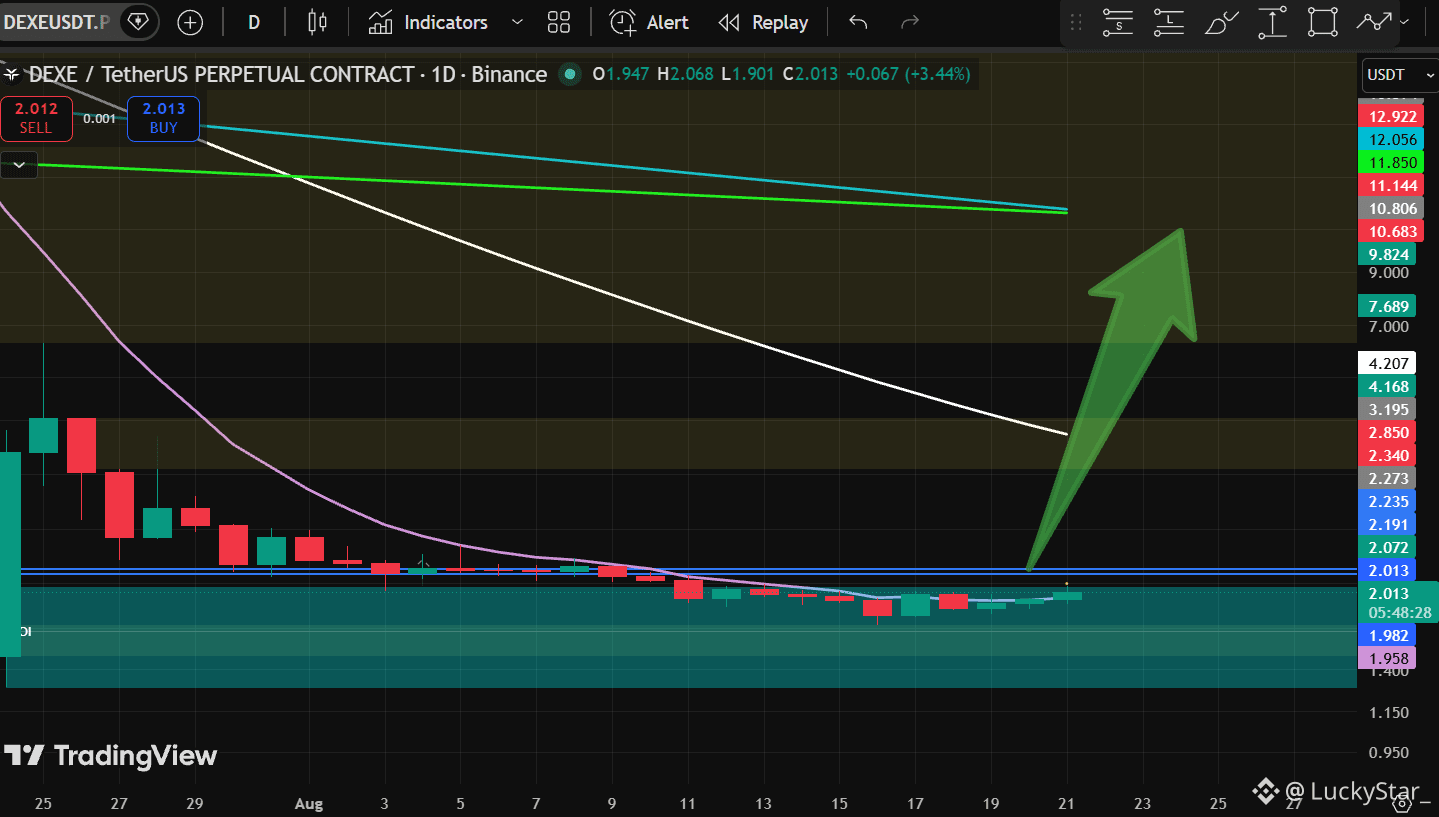Redo the chart action
The width and height of the screenshot is (1439, 817).
tap(909, 22)
